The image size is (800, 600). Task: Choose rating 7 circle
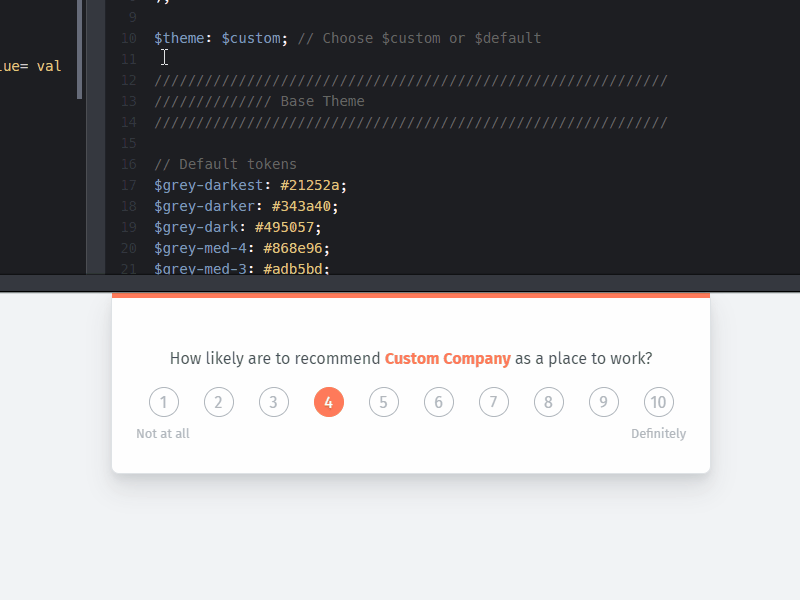(494, 402)
